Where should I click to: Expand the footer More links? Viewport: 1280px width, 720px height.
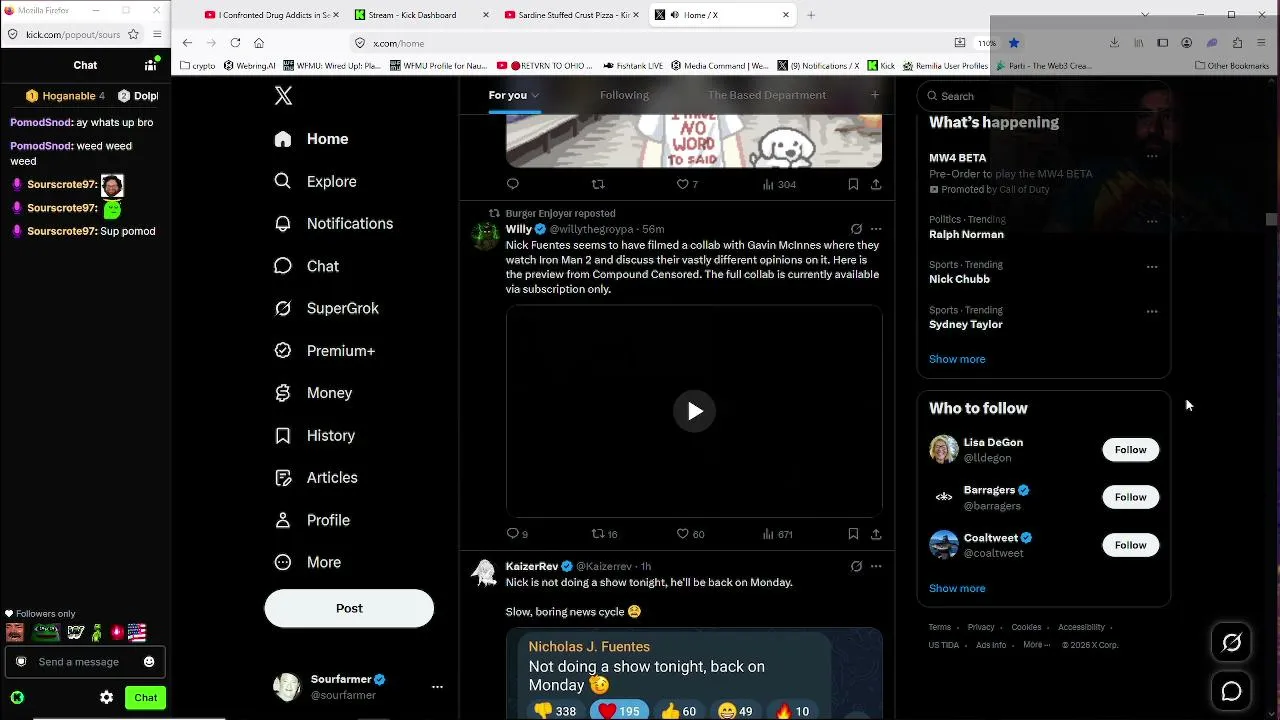pos(1037,645)
